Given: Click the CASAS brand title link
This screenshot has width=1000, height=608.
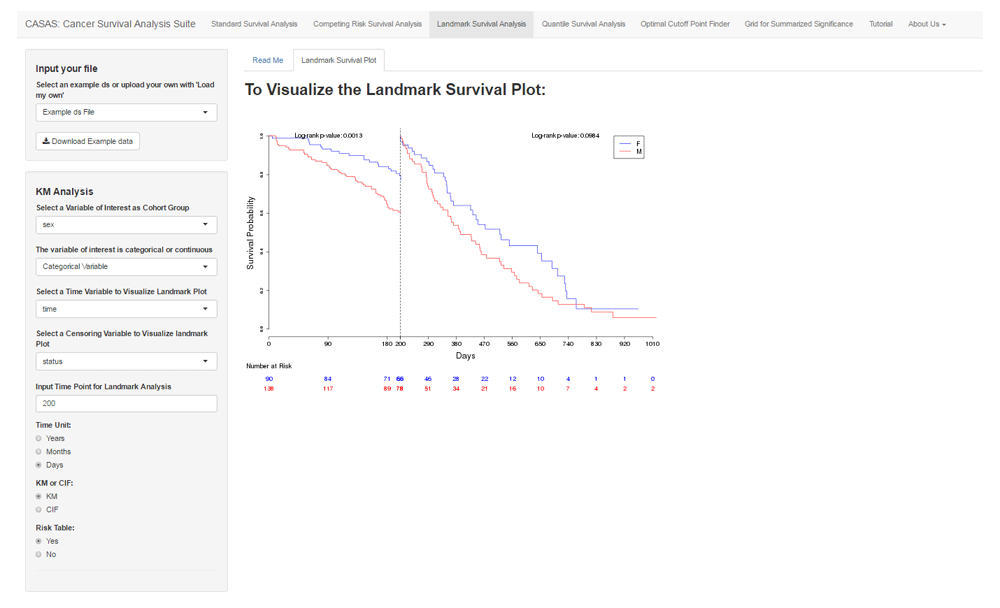Looking at the screenshot, I should point(110,24).
